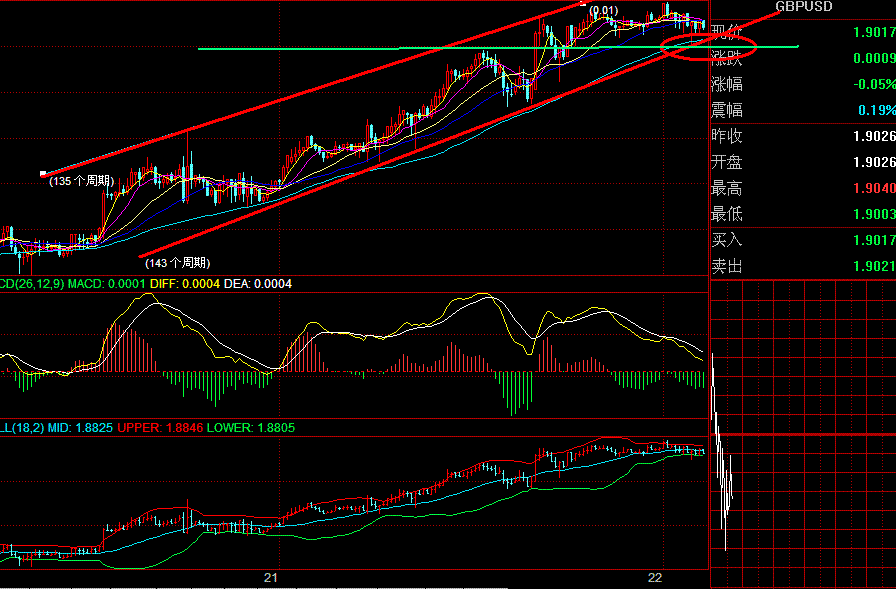896x589 pixels.
Task: Click the MID: 1.8825 Bollinger readout
Action: tap(80, 428)
